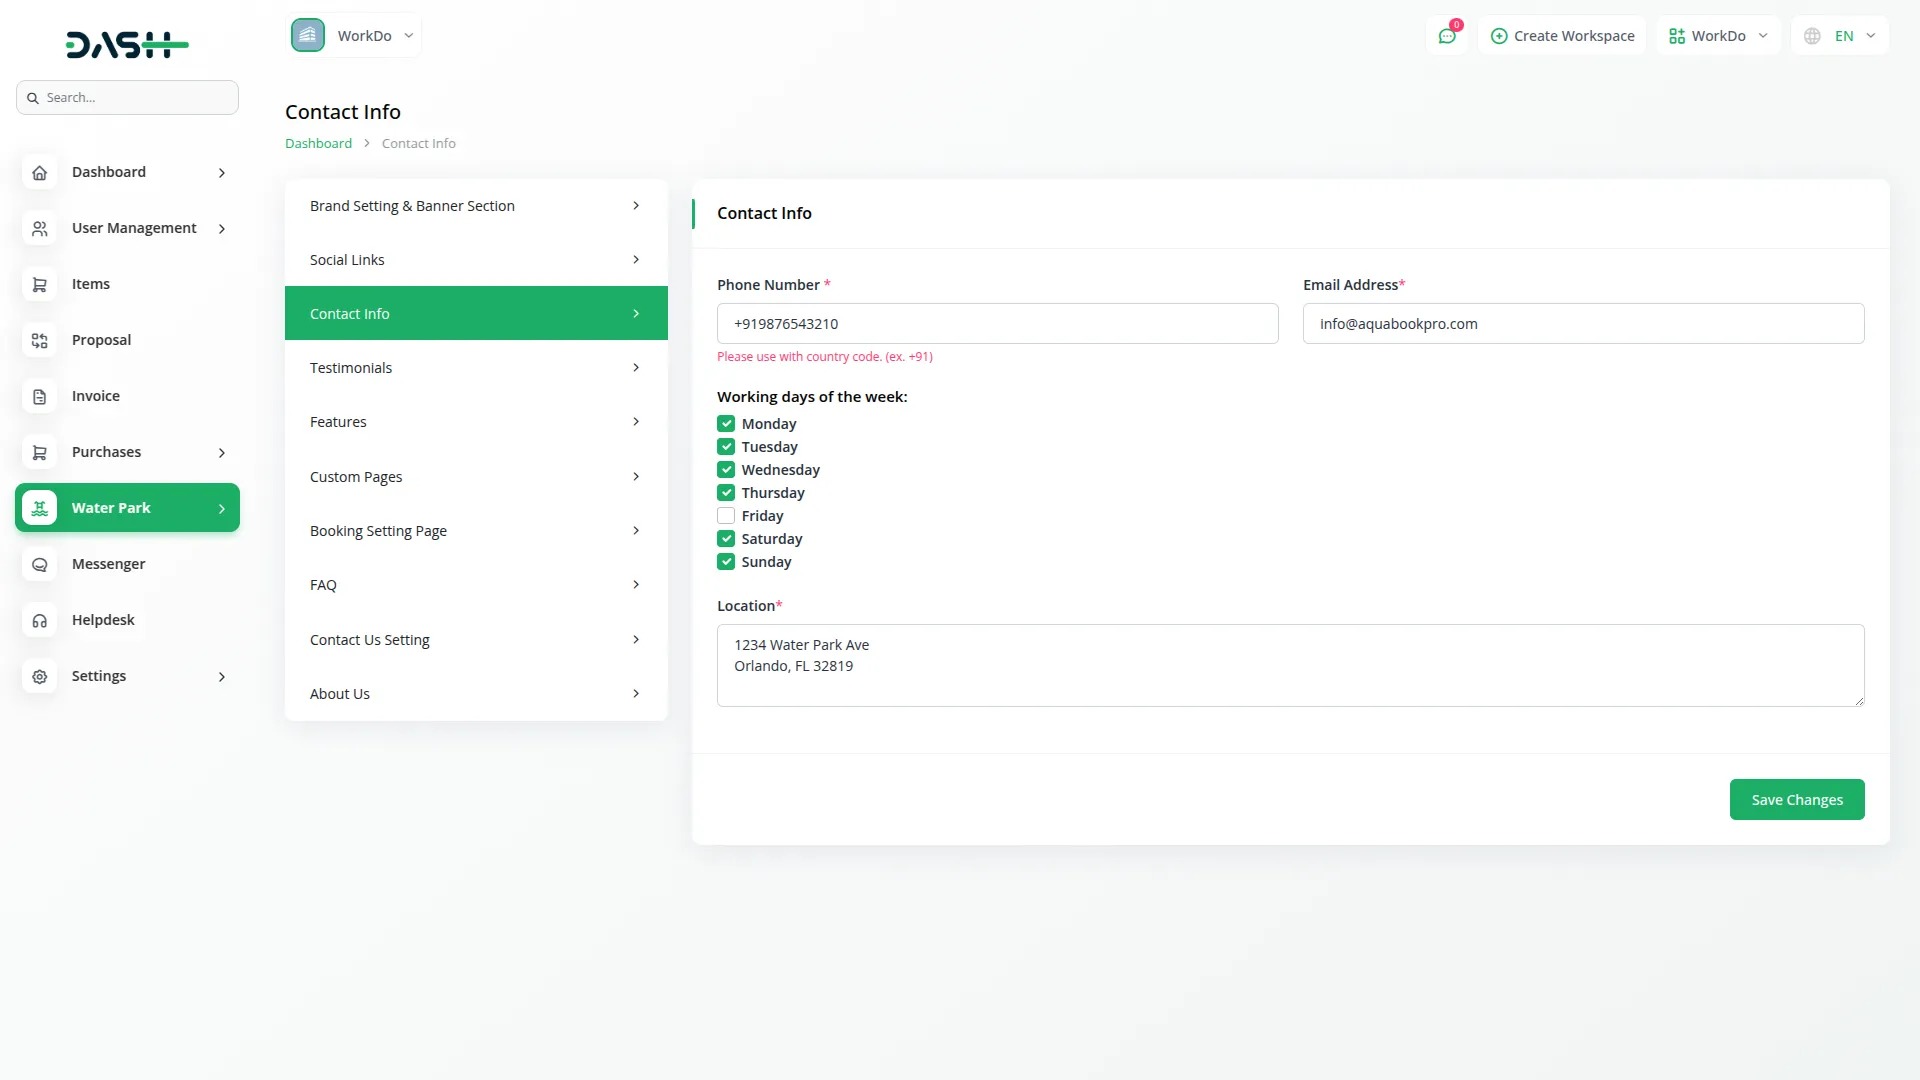Enable the Friday working day checkbox
Viewport: 1920px width, 1080px height.
pyautogui.click(x=726, y=516)
